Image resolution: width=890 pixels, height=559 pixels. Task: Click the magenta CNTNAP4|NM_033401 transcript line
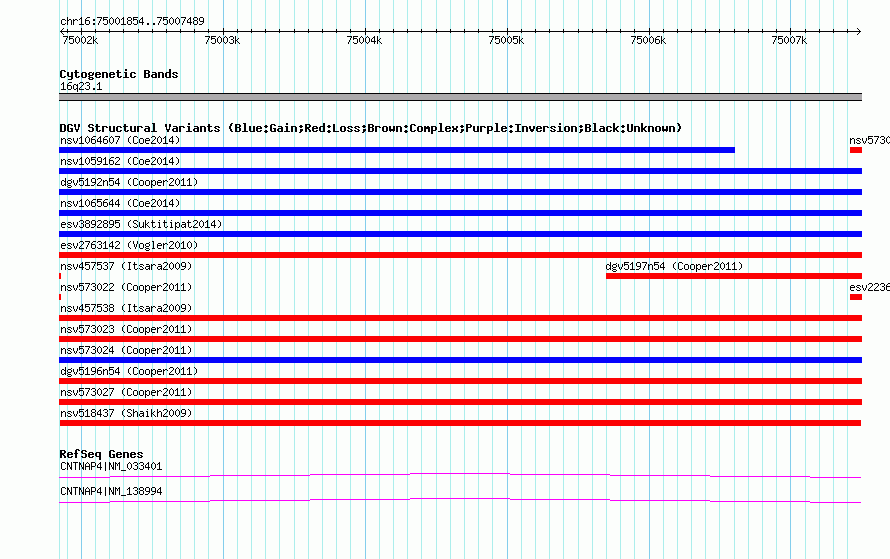coord(460,476)
